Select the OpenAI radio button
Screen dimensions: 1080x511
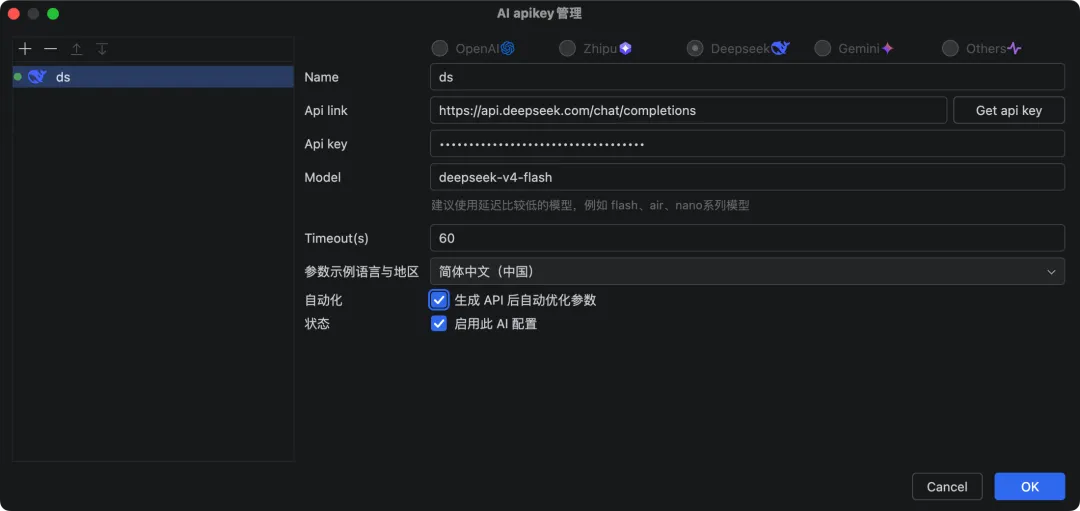click(439, 48)
